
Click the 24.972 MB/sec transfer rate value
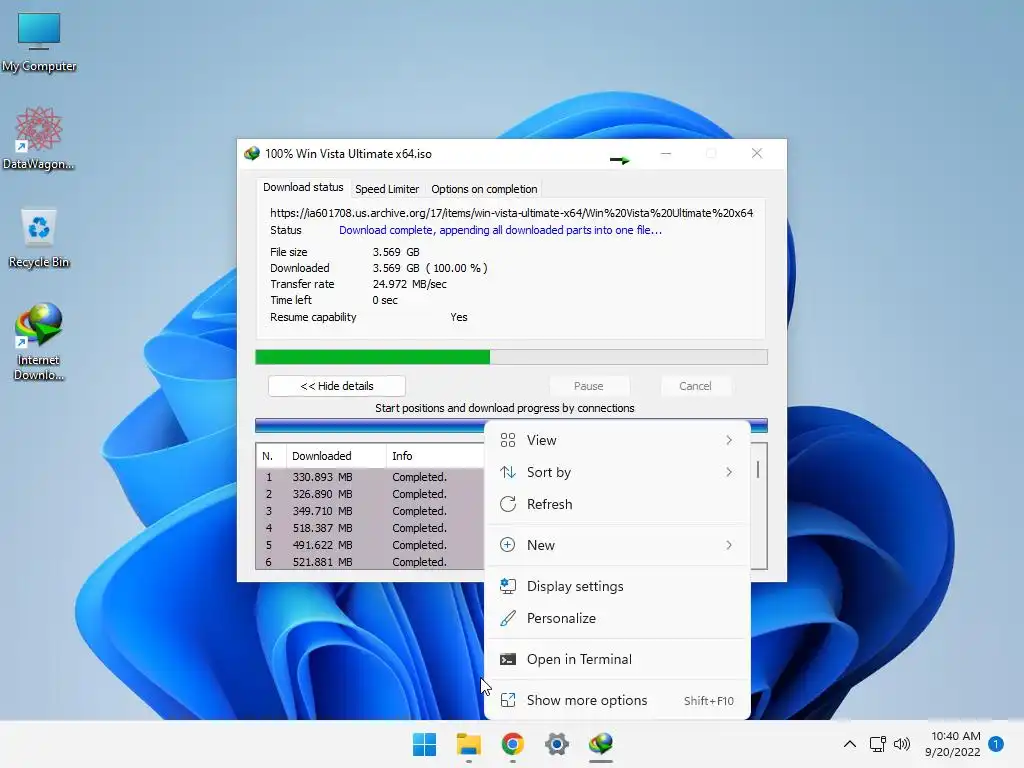(409, 284)
